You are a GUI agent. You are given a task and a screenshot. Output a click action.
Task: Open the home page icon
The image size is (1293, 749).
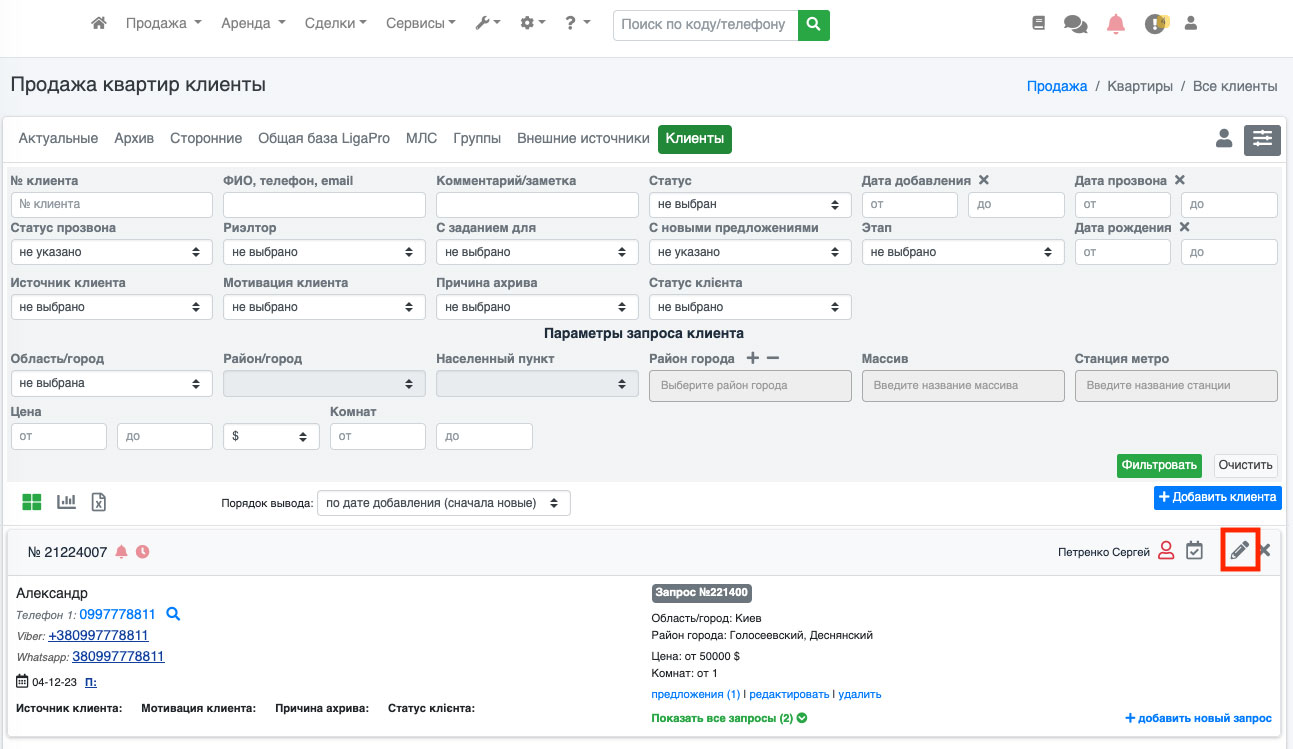(99, 23)
